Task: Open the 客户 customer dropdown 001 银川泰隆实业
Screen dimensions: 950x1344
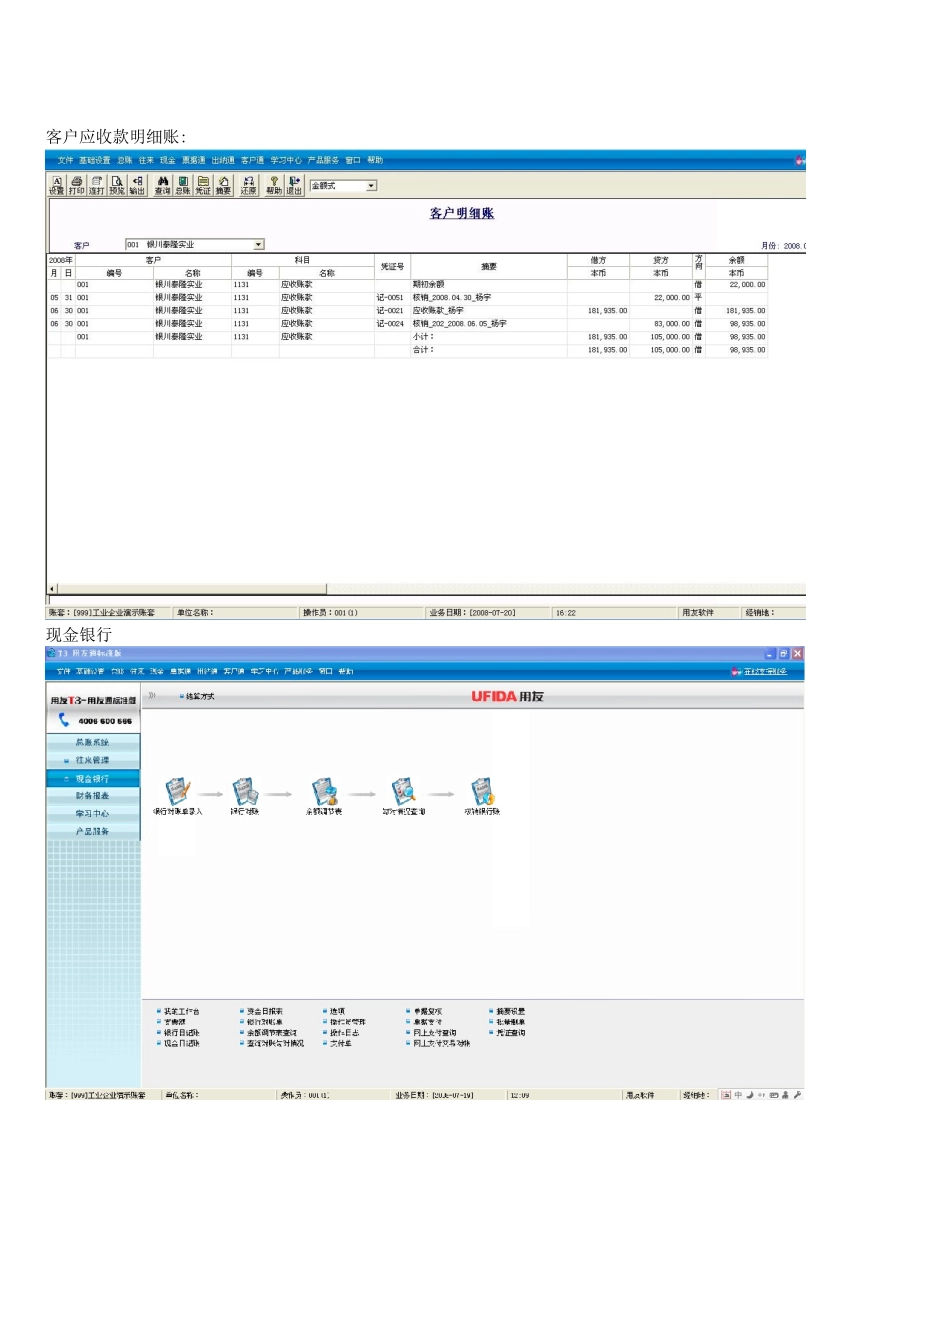Action: click(194, 244)
